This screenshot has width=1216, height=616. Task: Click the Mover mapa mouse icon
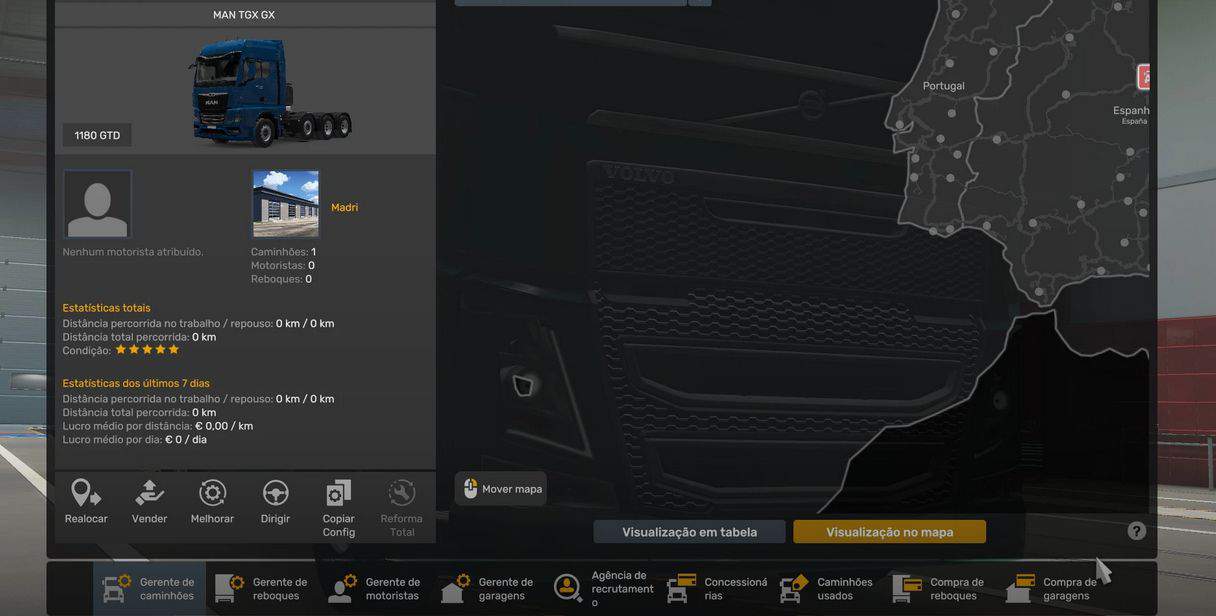tap(470, 488)
